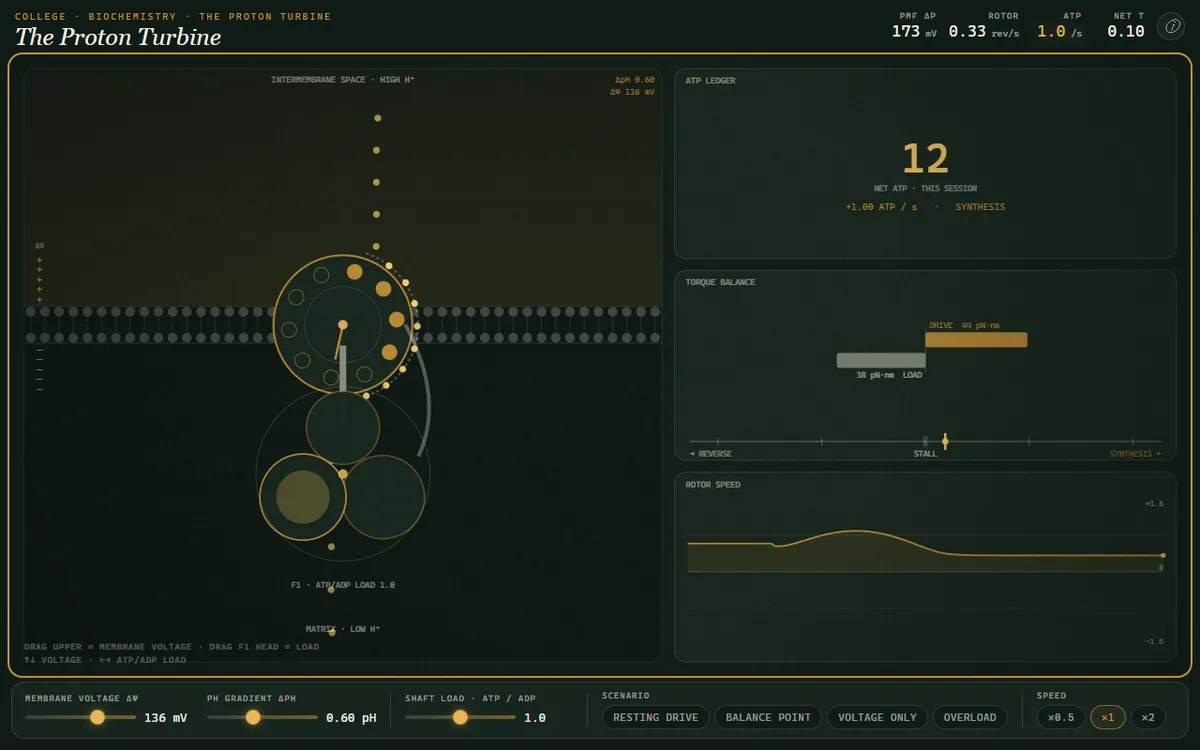Choose the Balance Point scenario
Image resolution: width=1200 pixels, height=750 pixels.
[768, 717]
